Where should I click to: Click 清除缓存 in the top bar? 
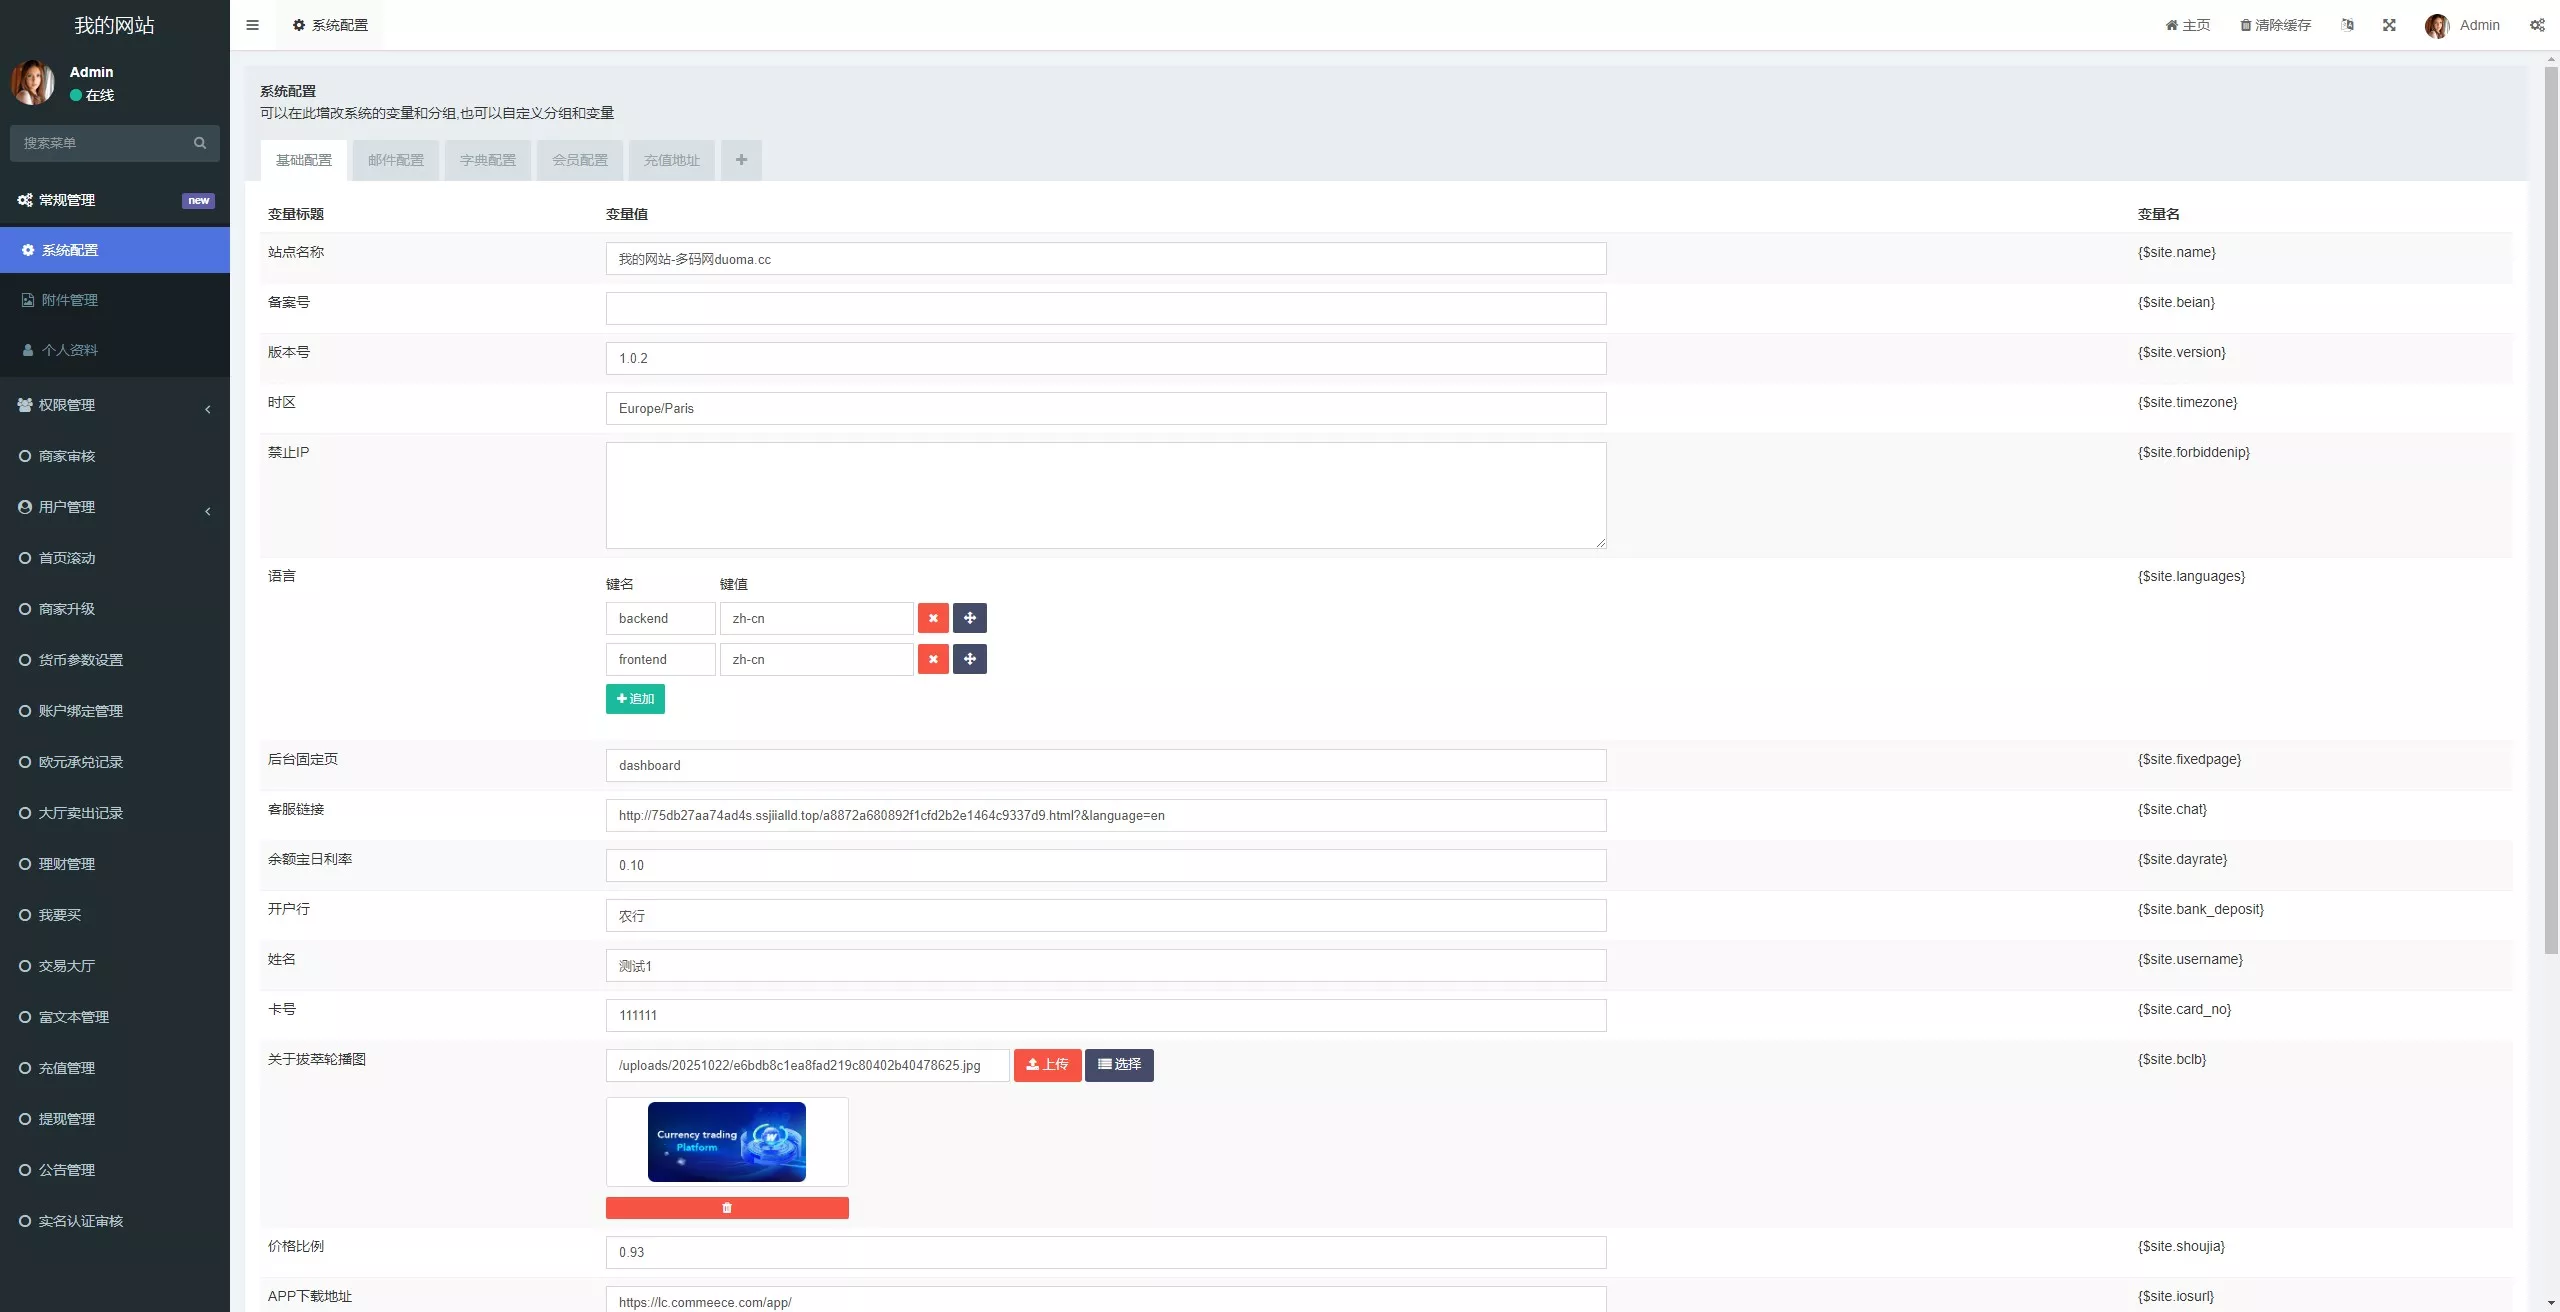(2276, 25)
